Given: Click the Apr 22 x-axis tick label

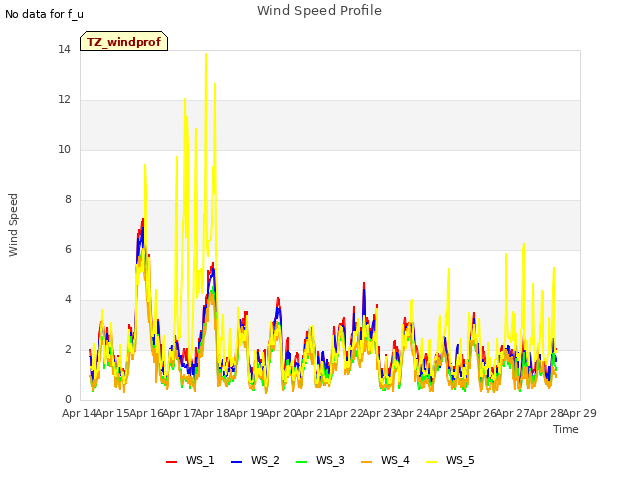Looking at the screenshot, I should 346,413.
